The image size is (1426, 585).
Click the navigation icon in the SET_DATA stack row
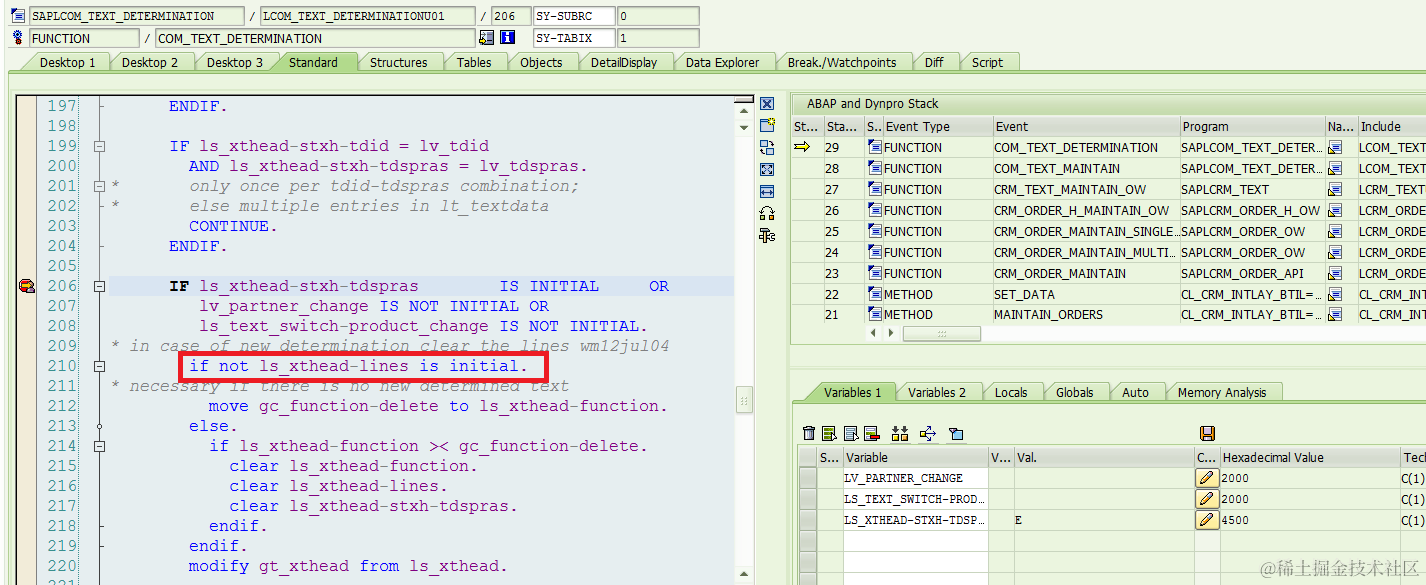click(1334, 295)
